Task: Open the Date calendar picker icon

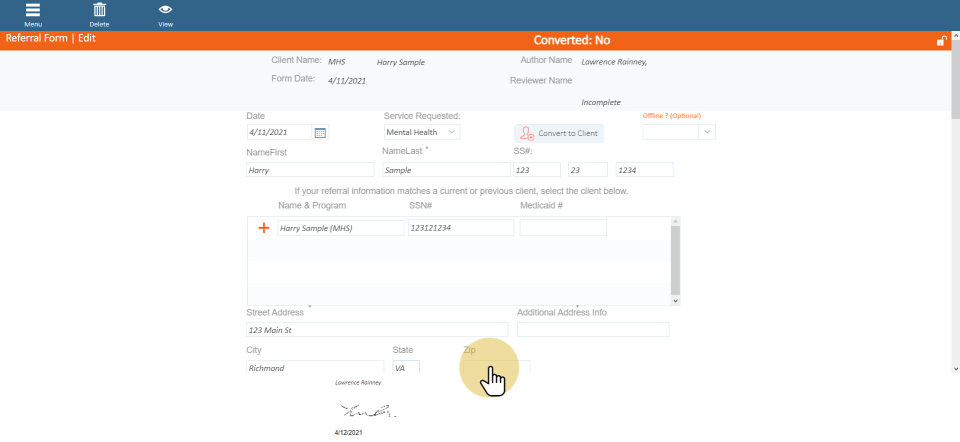Action: [320, 132]
